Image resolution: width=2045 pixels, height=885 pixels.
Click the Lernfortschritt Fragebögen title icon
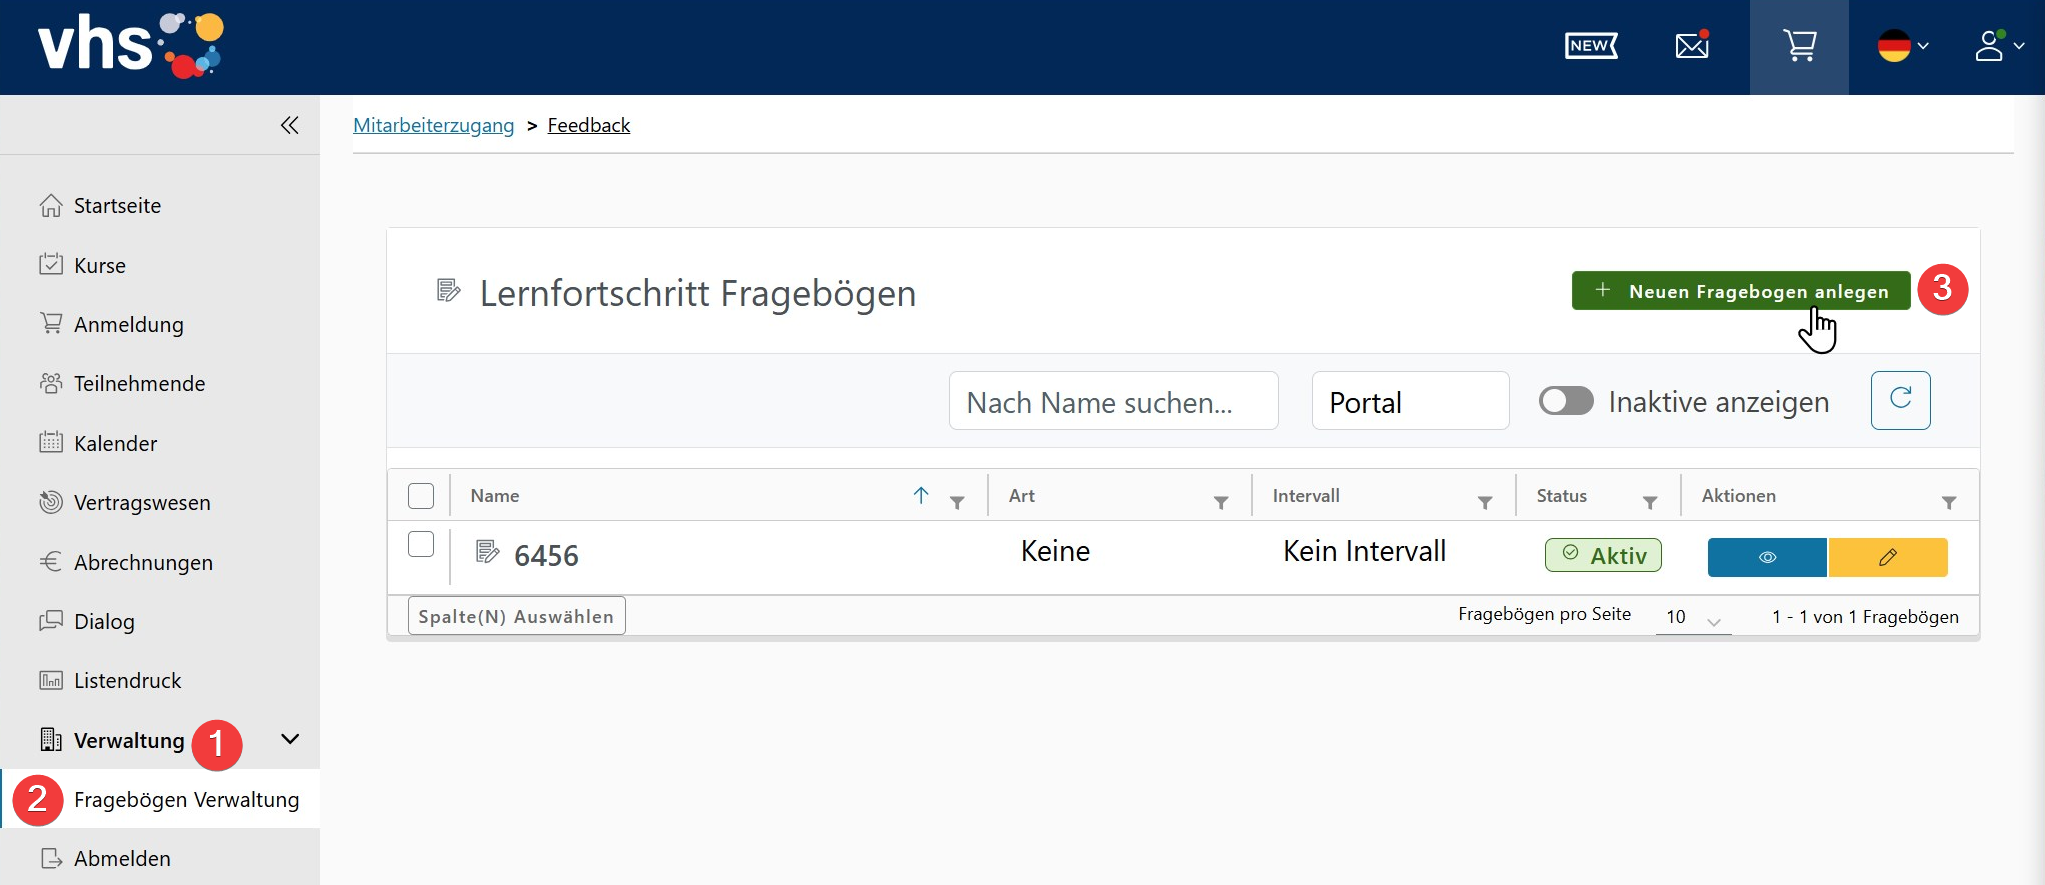[x=449, y=291]
